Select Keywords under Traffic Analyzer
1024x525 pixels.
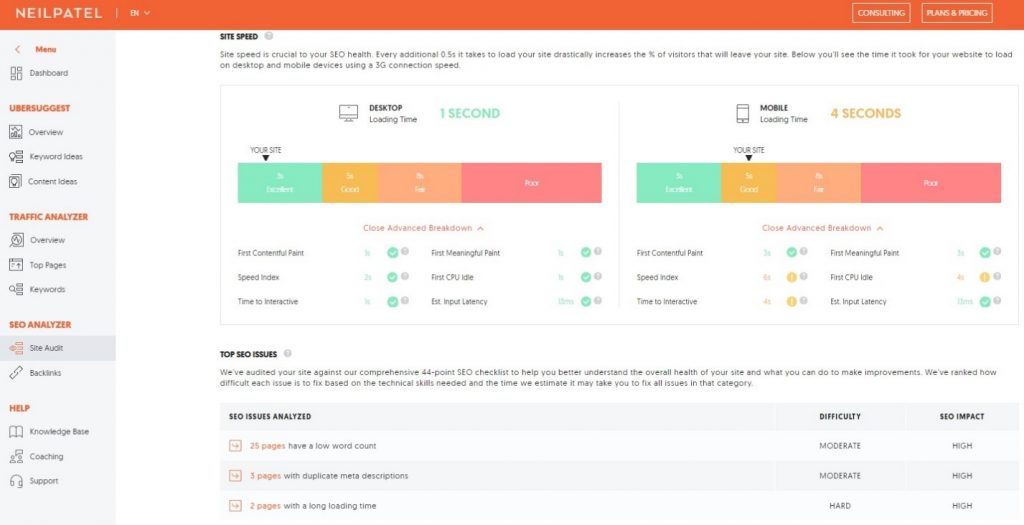click(x=47, y=289)
